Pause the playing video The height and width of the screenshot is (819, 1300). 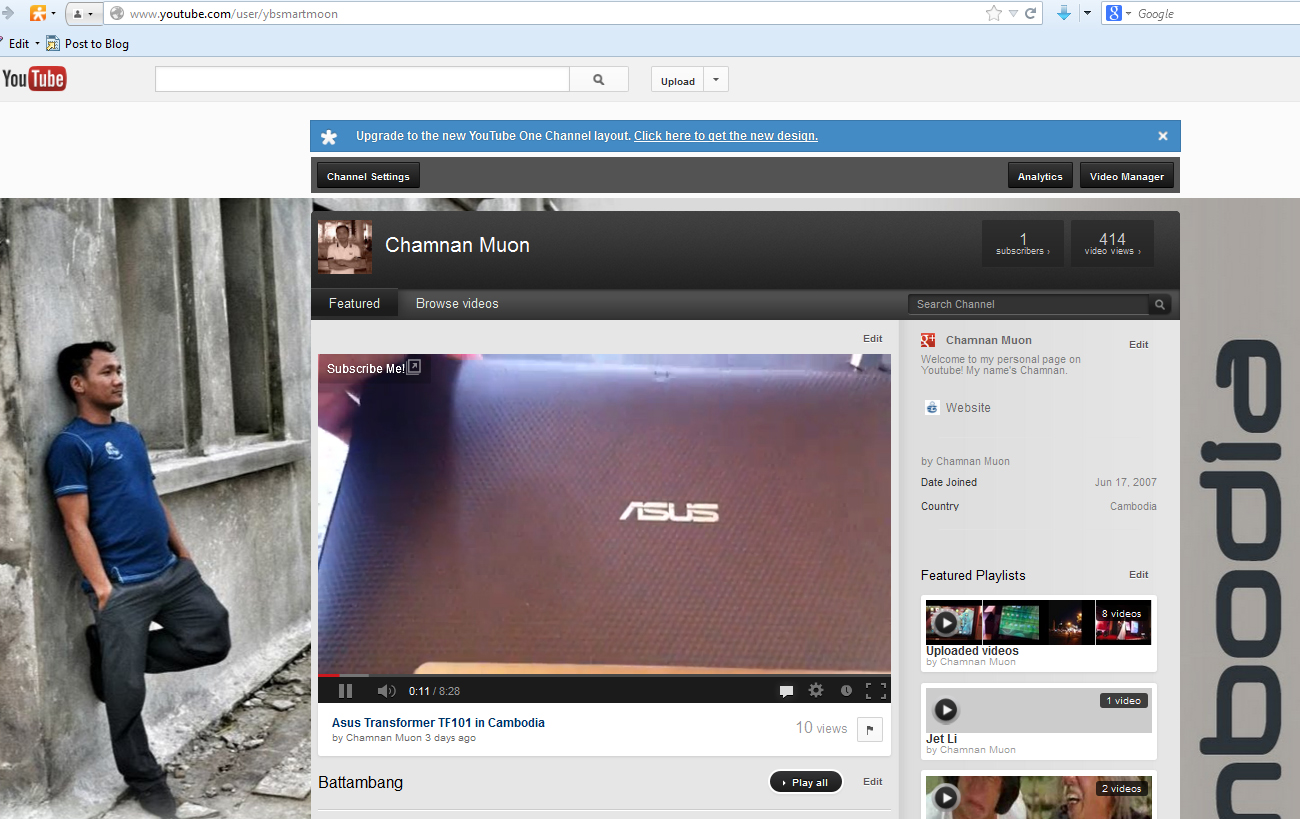[x=345, y=690]
